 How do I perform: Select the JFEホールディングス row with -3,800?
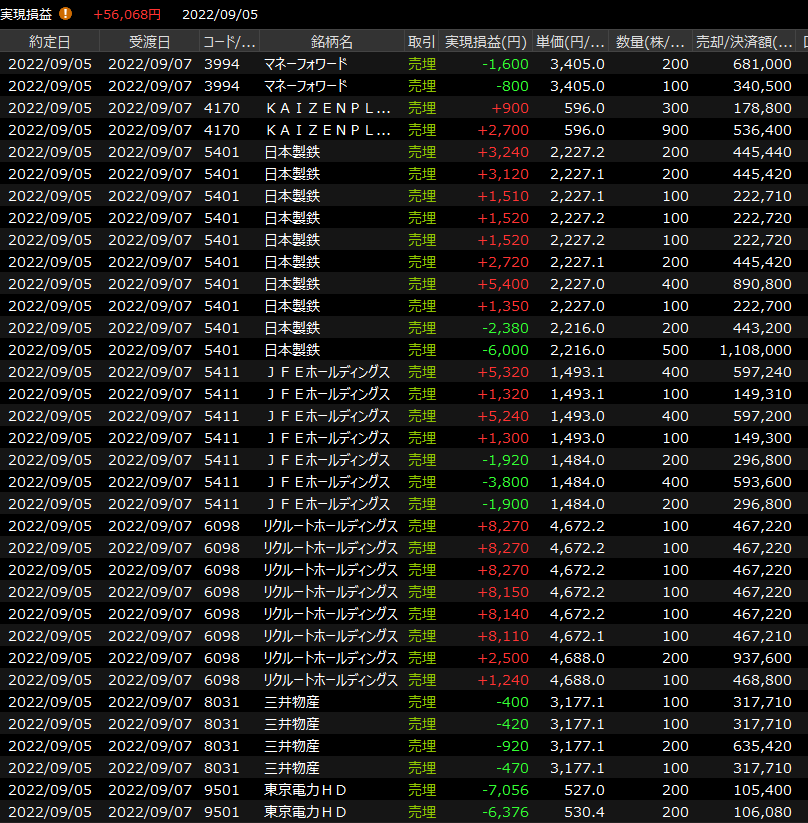[400, 482]
